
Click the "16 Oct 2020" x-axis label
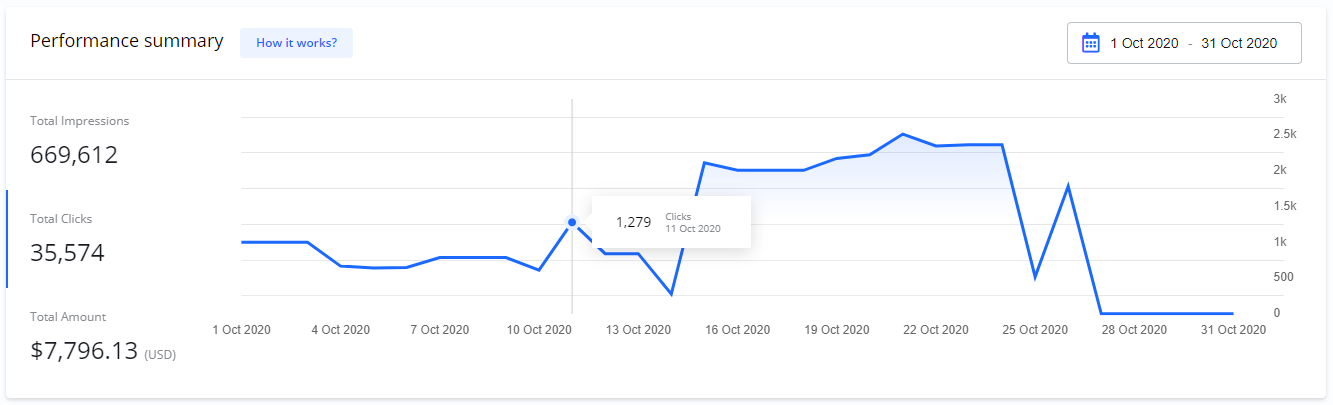click(737, 330)
